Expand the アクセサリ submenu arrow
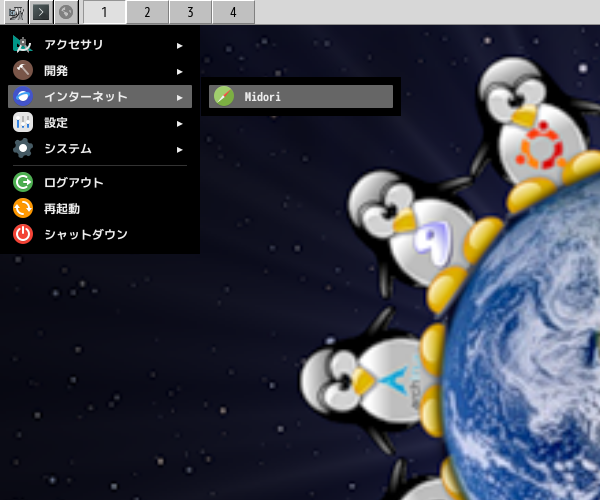 [179, 46]
